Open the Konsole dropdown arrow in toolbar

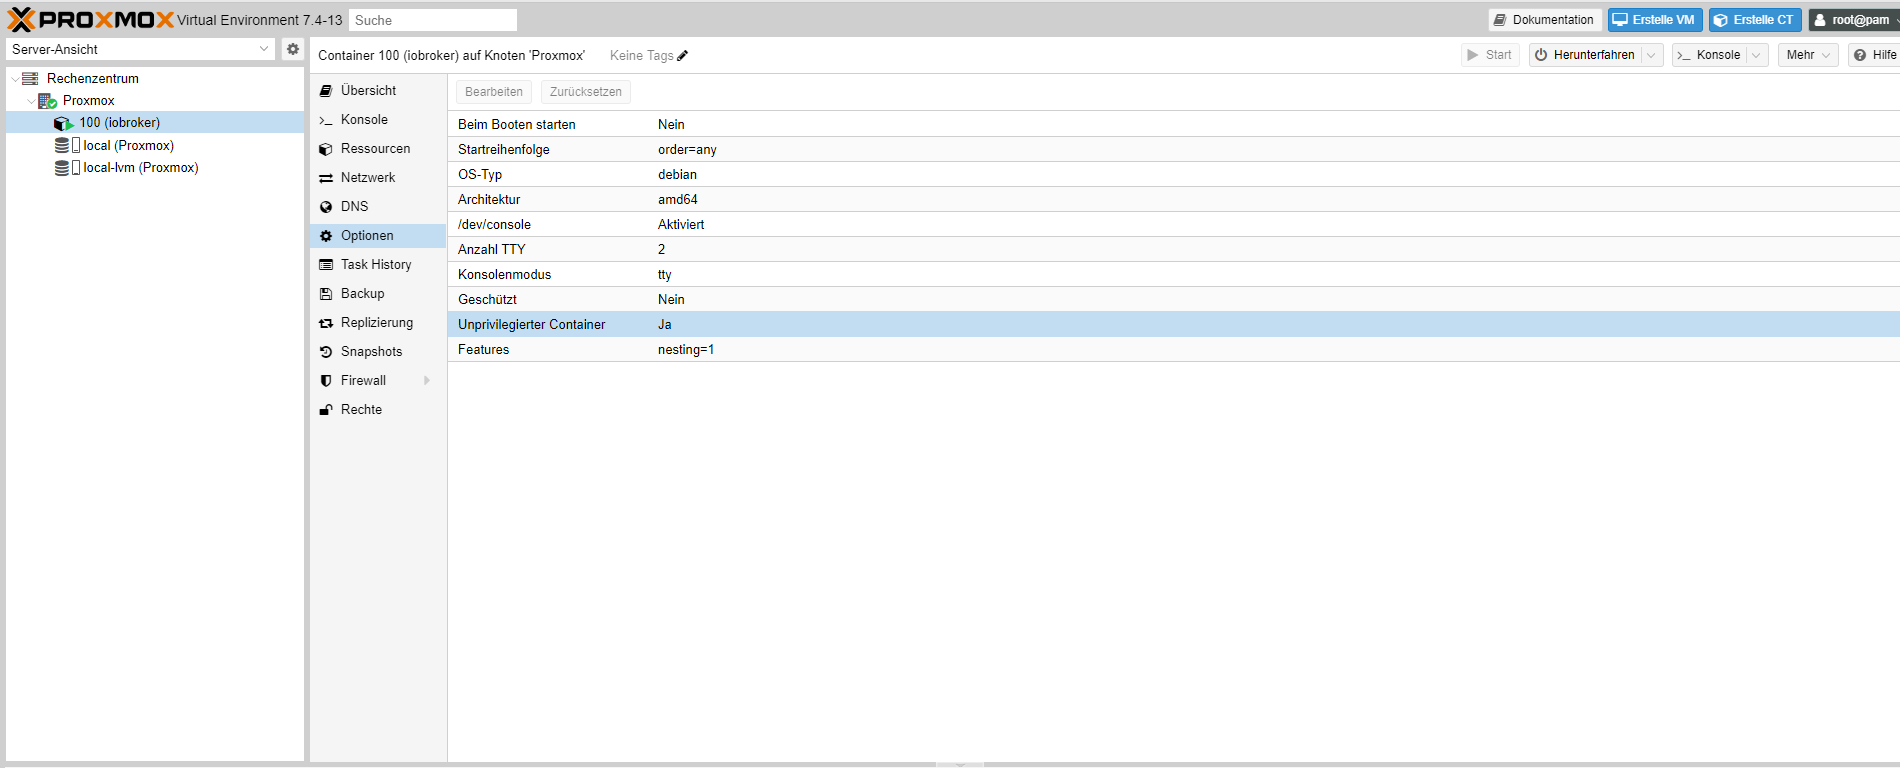point(1756,55)
